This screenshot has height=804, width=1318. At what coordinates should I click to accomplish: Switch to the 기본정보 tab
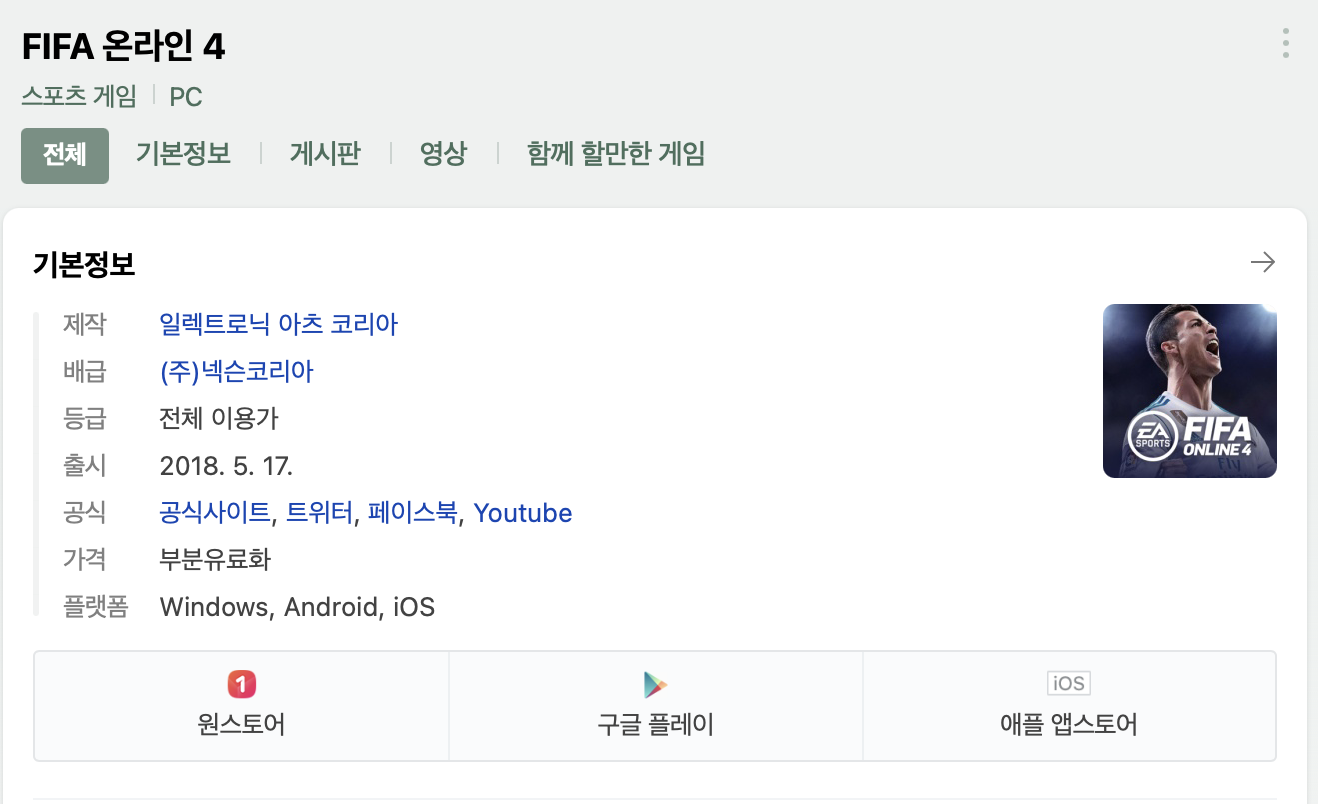point(183,154)
